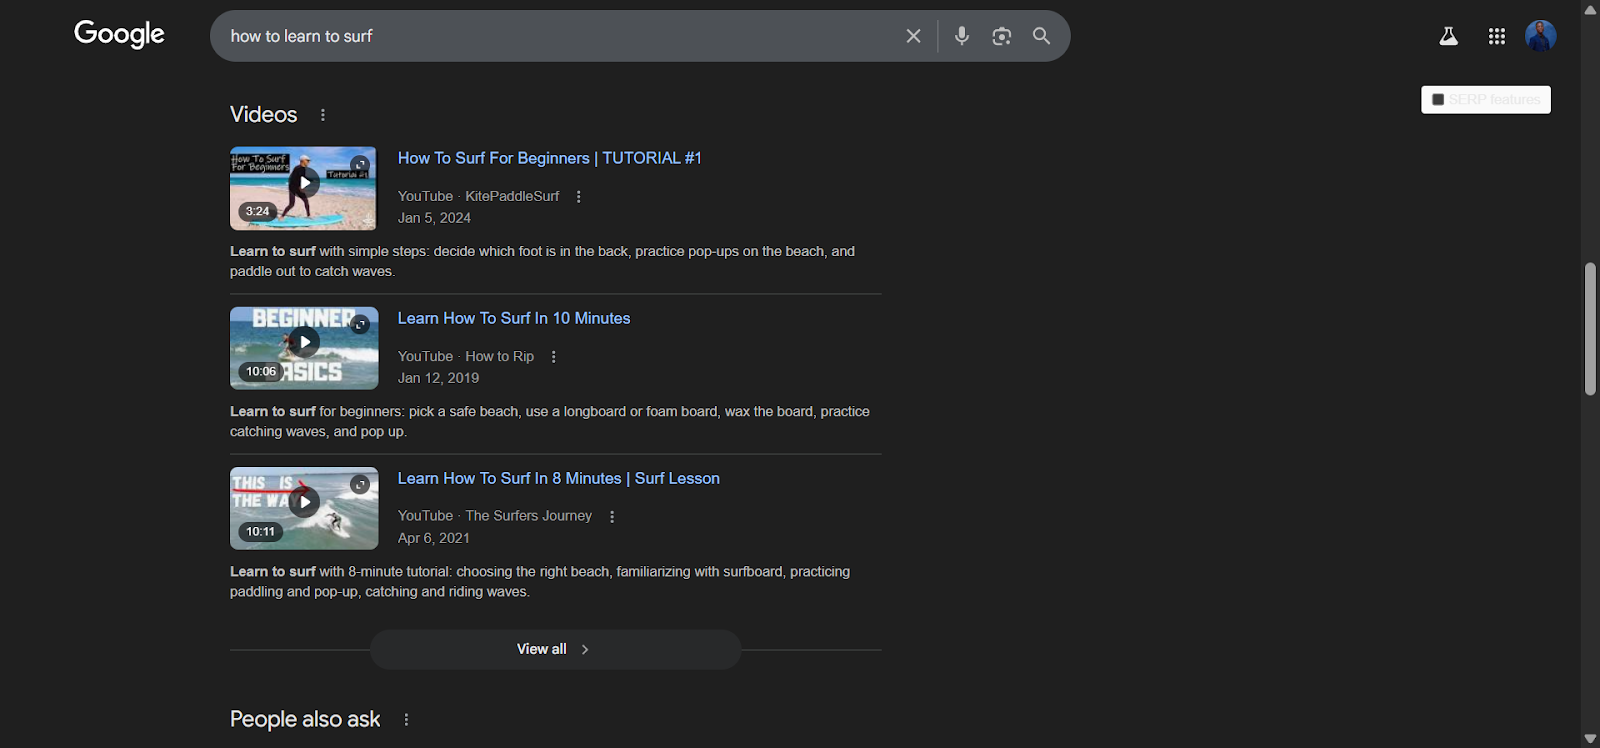1600x748 pixels.
Task: Expand preview icon on the 10:06 video thumbnail
Action: 360,324
